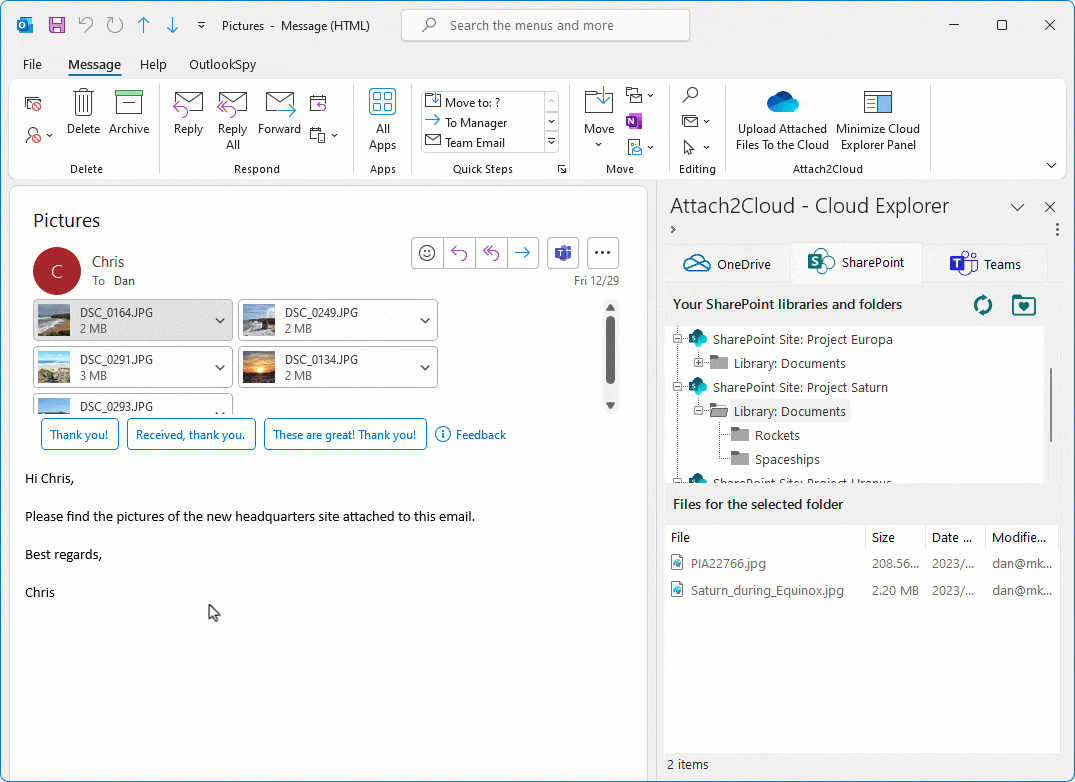Refresh the SharePoint libraries list
The image size is (1075, 782).
(983, 304)
